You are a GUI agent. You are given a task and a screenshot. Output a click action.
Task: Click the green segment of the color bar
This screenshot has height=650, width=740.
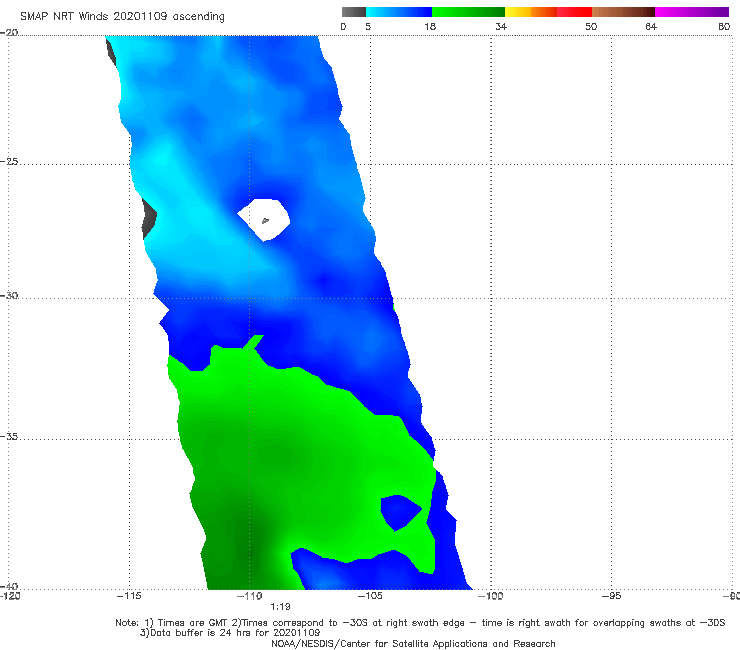(x=468, y=12)
